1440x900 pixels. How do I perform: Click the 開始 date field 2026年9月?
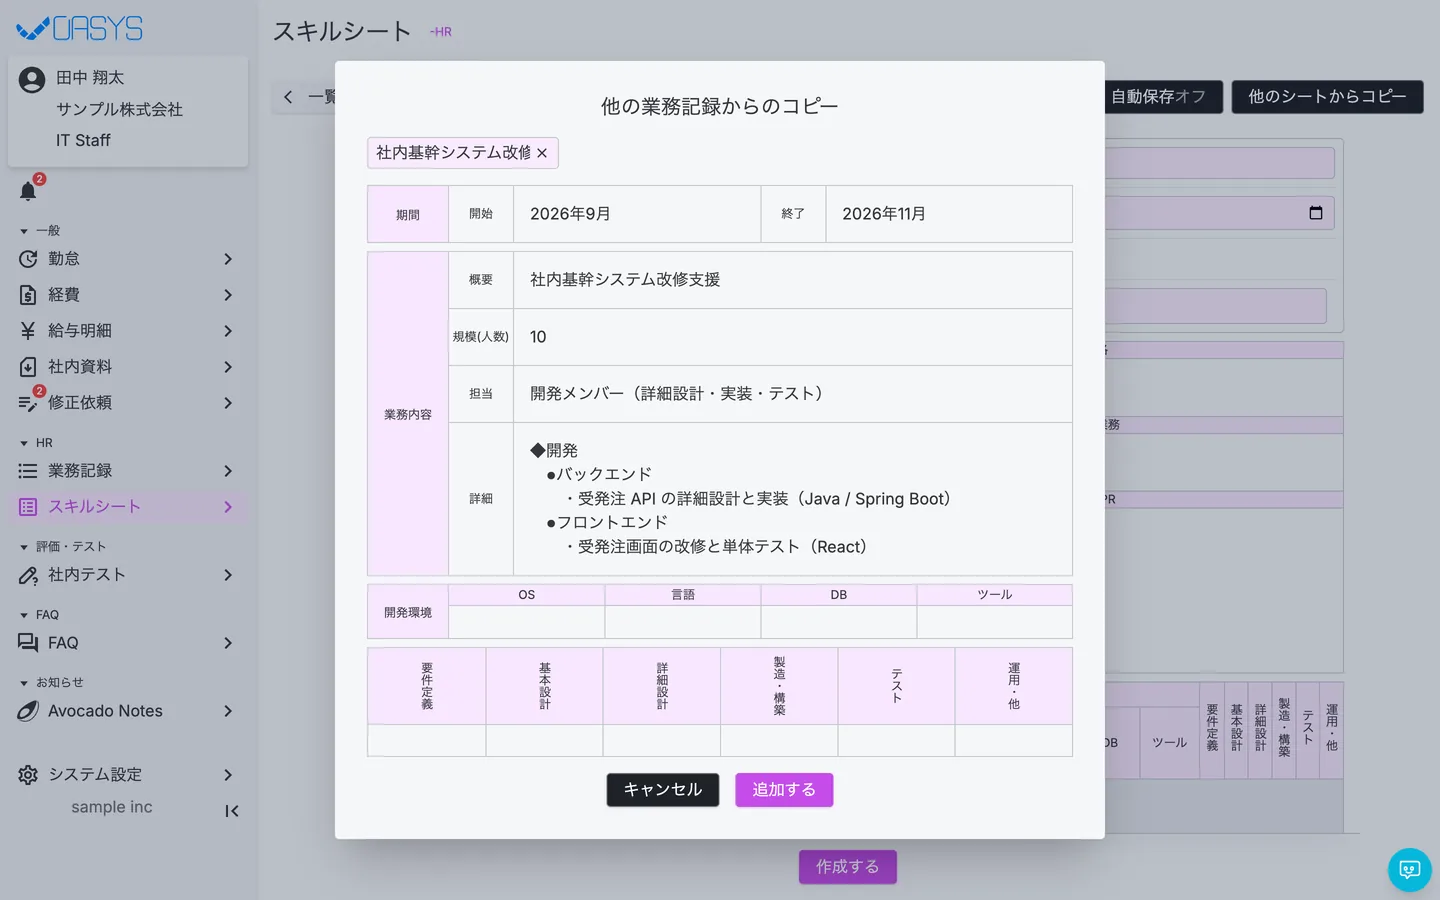(x=637, y=214)
